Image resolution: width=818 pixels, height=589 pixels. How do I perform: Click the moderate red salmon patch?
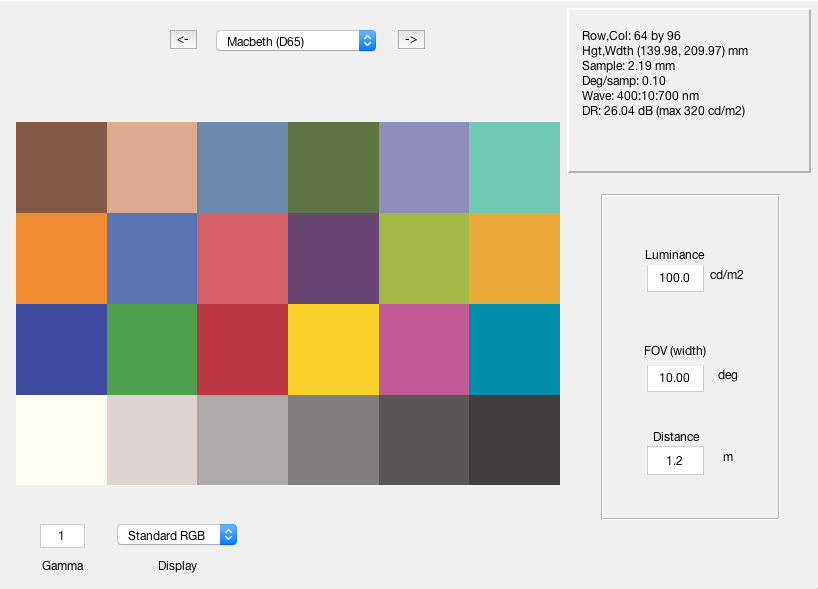(243, 258)
